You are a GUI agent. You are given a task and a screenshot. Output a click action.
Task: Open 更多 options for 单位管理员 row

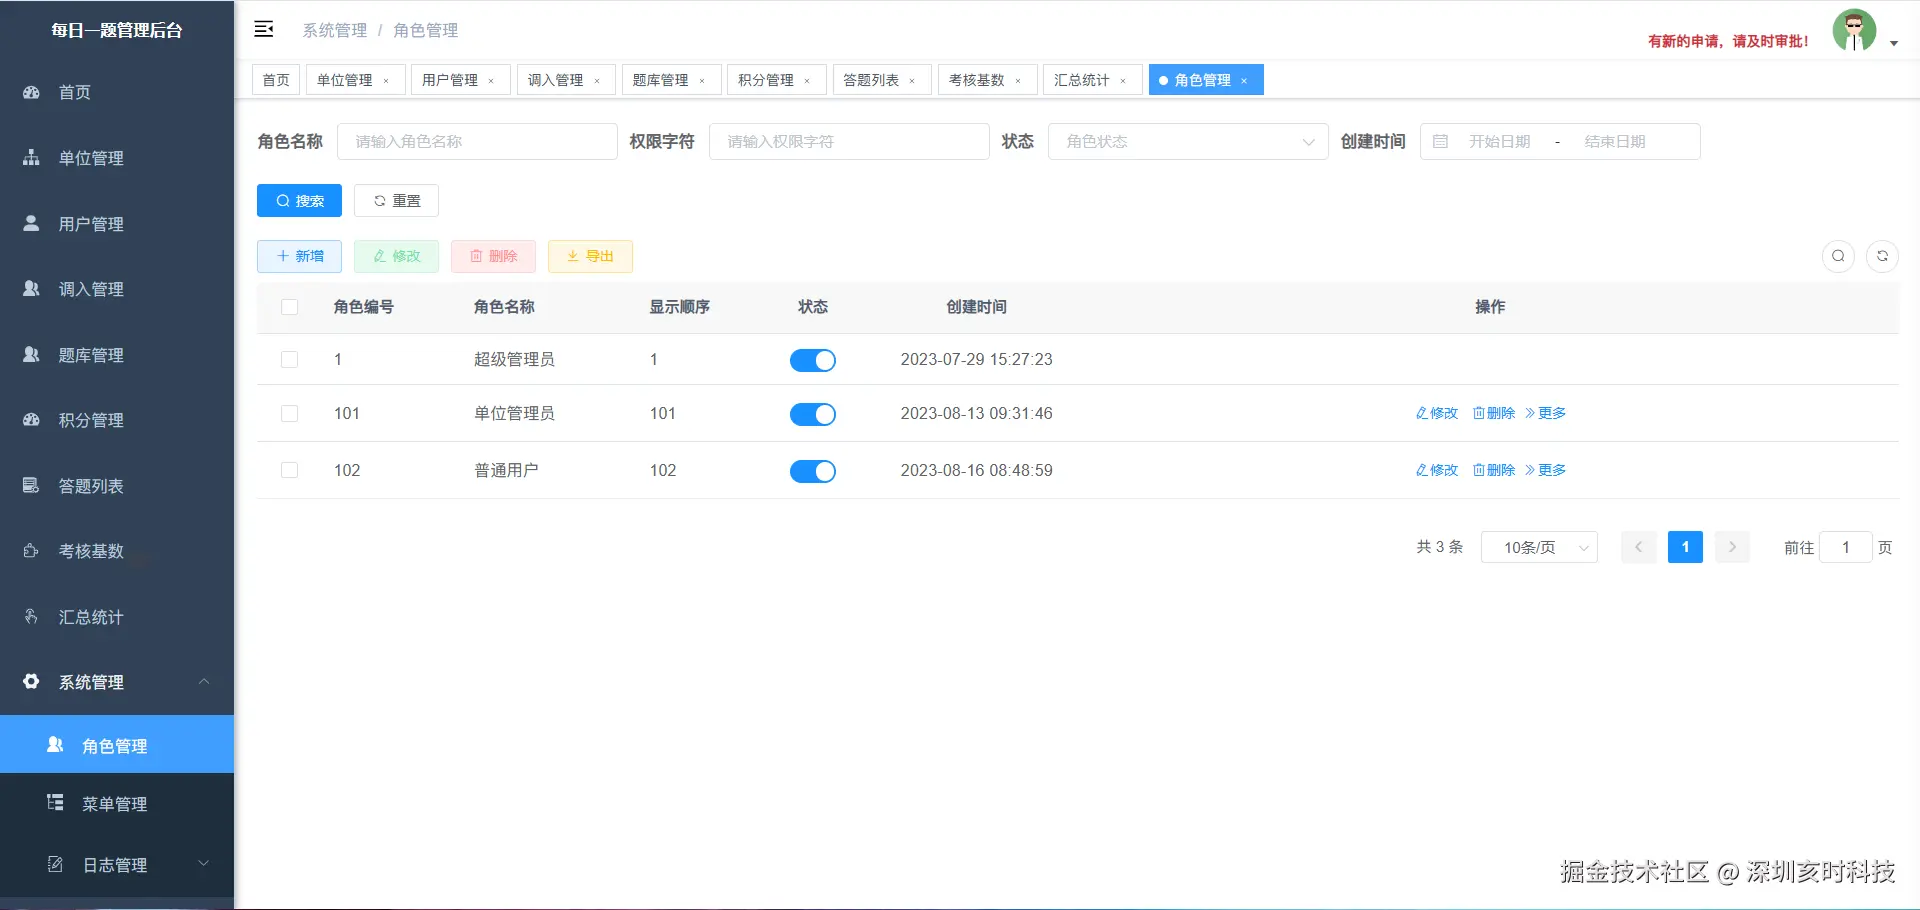point(1546,413)
